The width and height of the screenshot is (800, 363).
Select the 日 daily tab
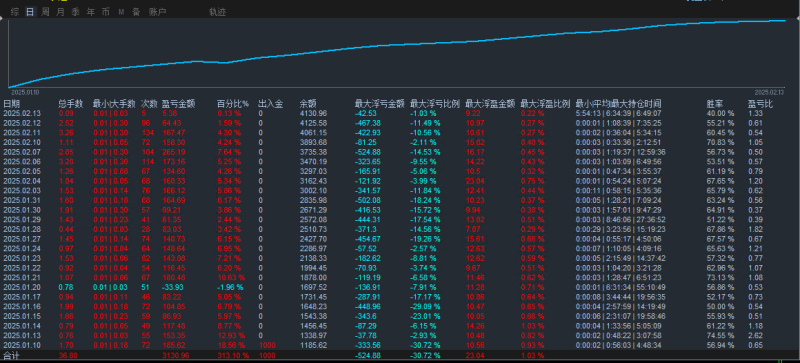[30, 12]
